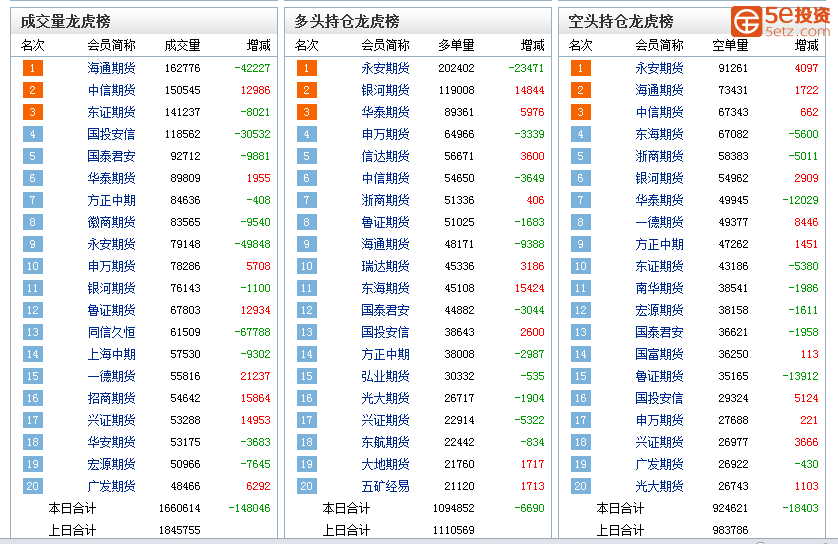Viewport: 838px width, 544px height.
Task: Click short position value 91261
Action: pos(733,68)
